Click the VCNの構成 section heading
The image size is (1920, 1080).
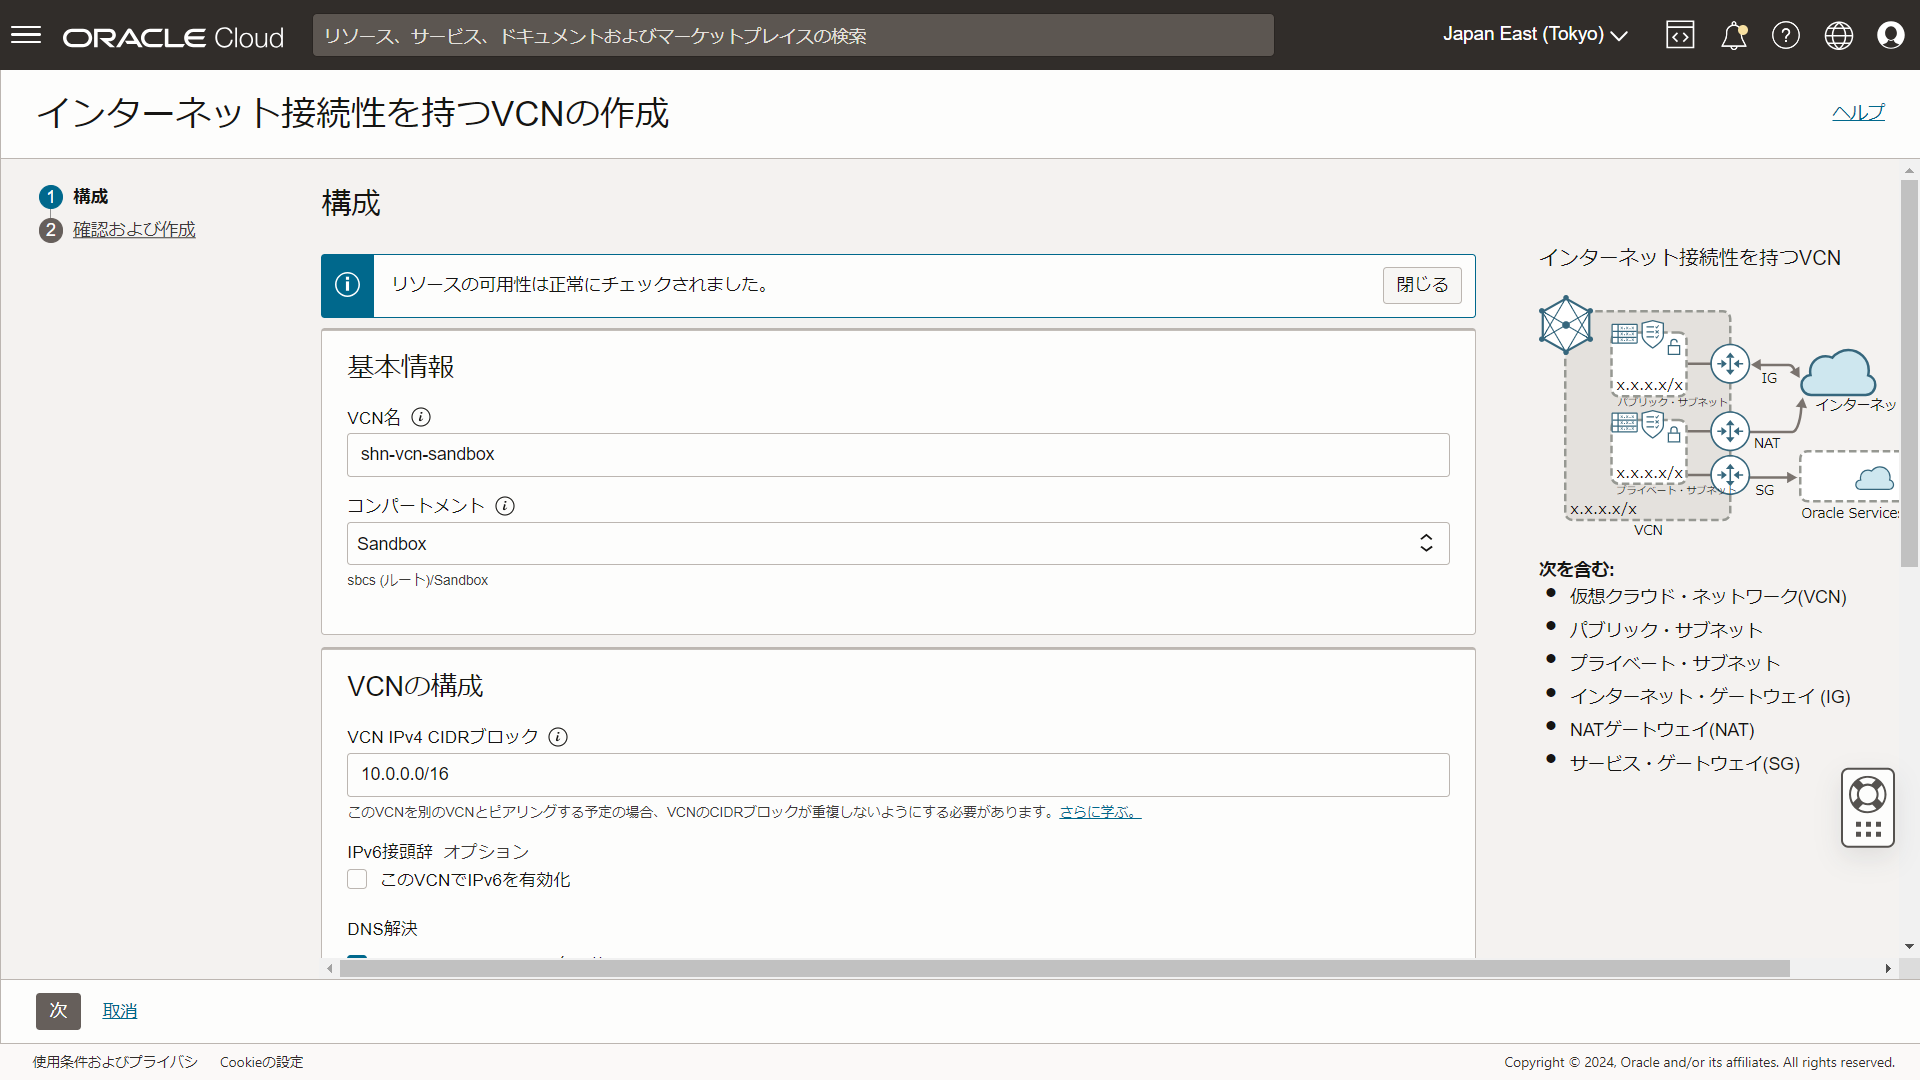pyautogui.click(x=415, y=686)
